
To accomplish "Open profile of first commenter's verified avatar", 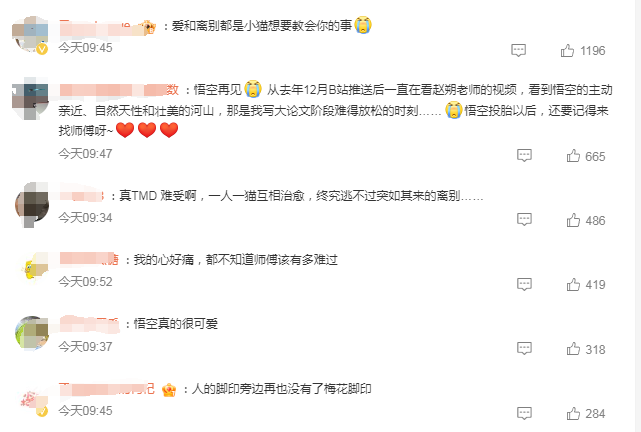I will coord(30,34).
